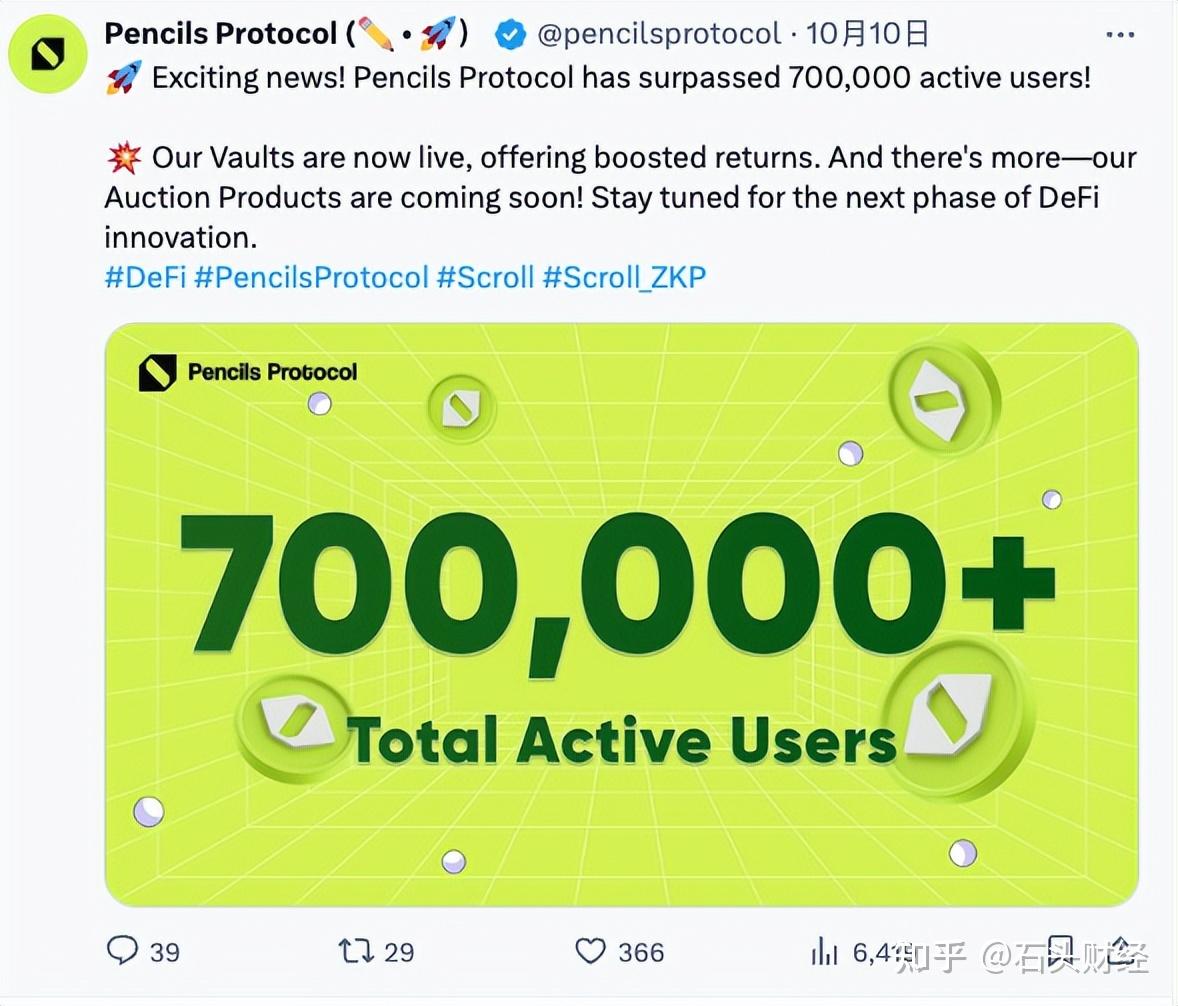Click the 366 likes count
The width and height of the screenshot is (1178, 1006).
pyautogui.click(x=644, y=952)
